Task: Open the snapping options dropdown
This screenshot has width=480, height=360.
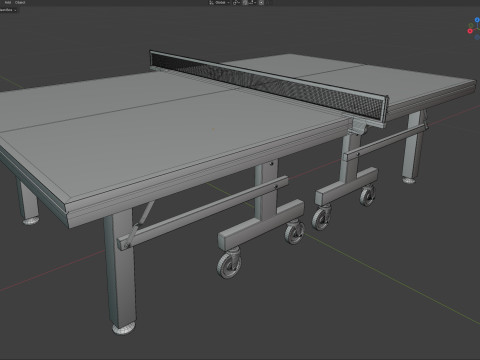Action: 252,2
